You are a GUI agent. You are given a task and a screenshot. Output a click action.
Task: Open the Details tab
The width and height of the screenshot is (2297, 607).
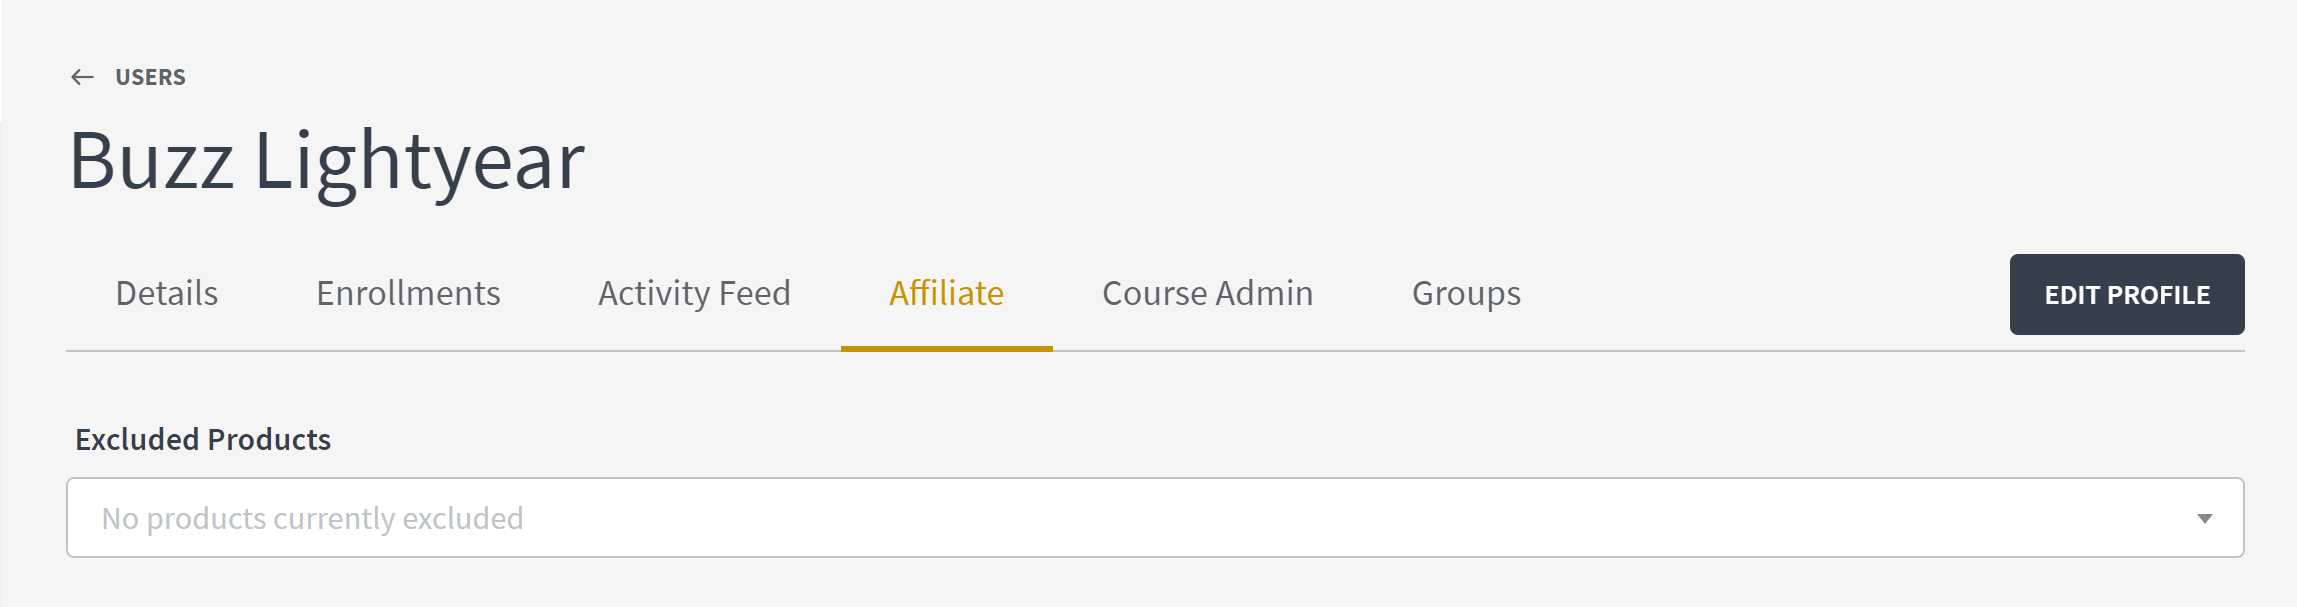tap(167, 293)
